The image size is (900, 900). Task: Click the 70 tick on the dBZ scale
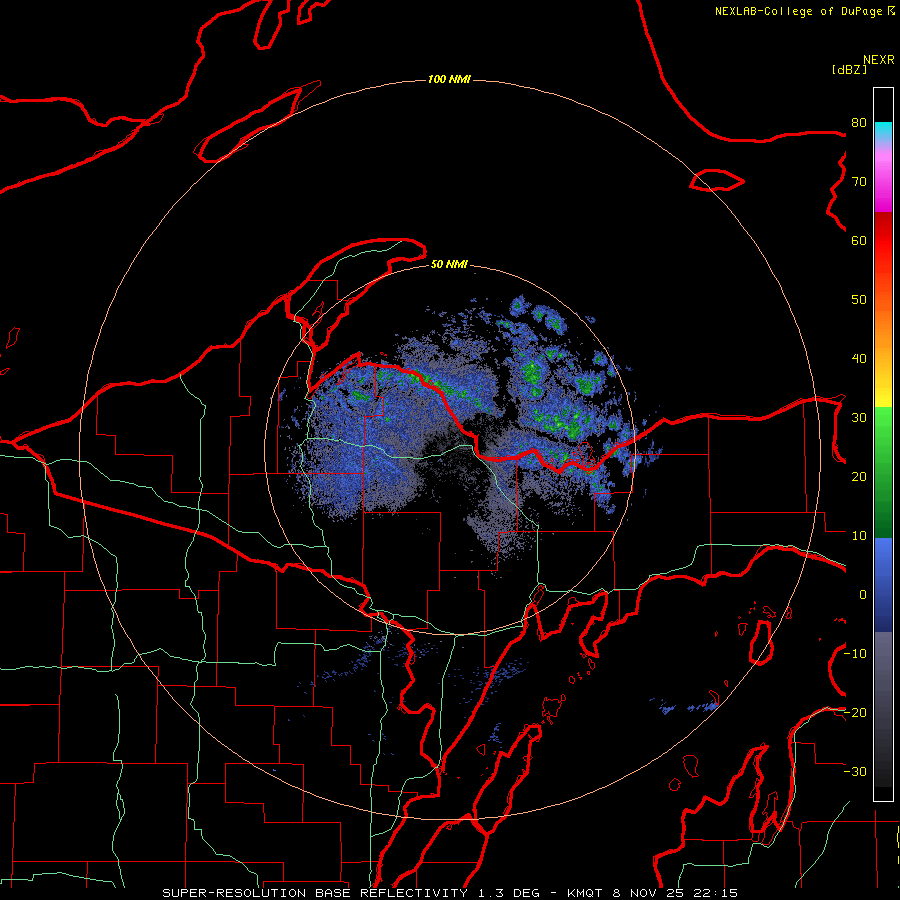[859, 181]
